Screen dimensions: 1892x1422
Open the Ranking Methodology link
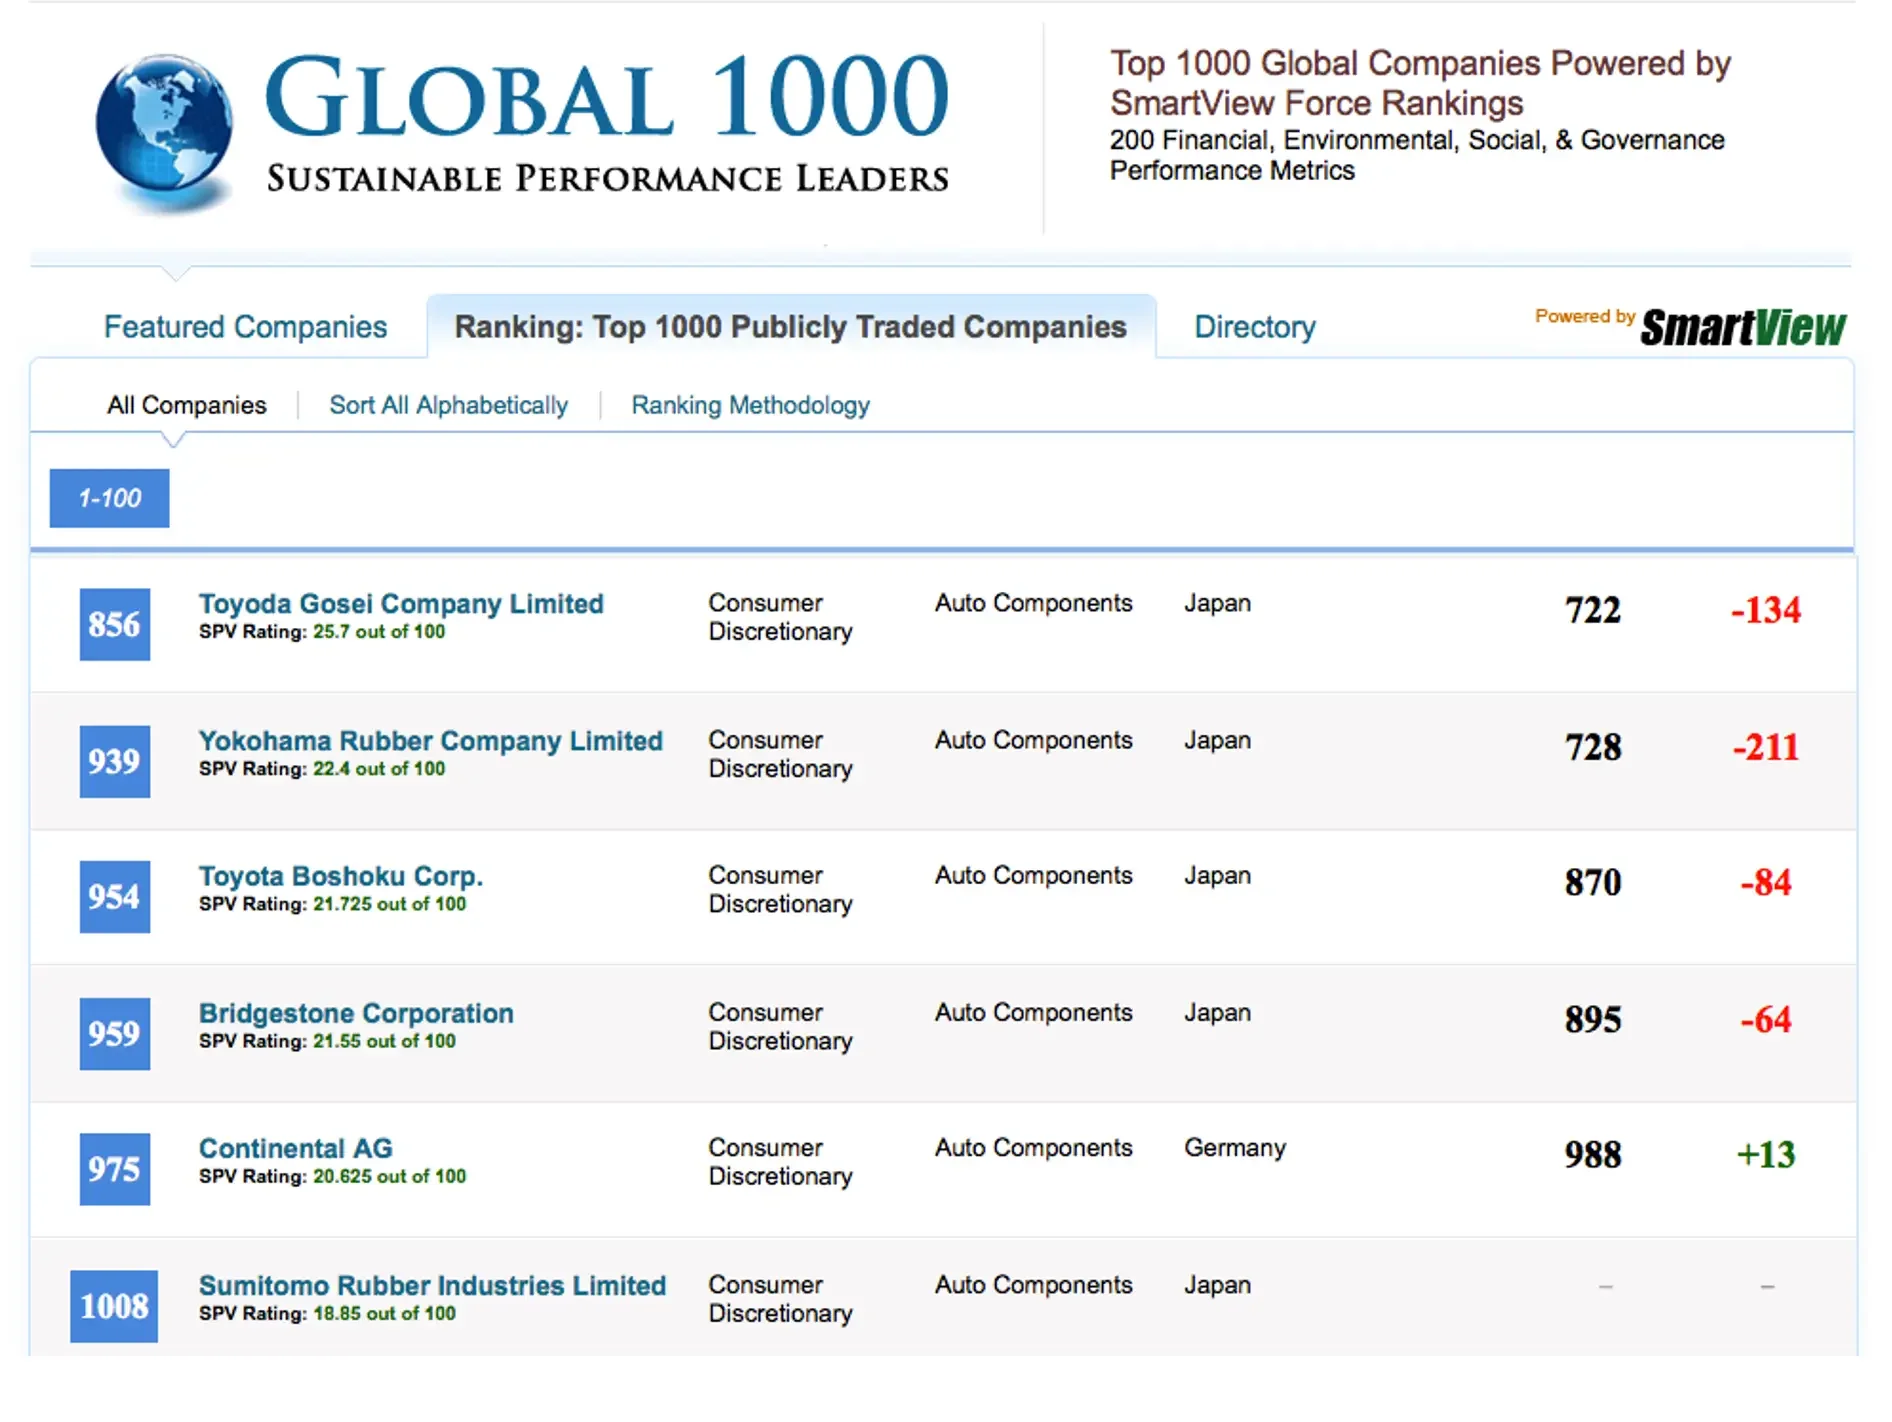tap(750, 405)
